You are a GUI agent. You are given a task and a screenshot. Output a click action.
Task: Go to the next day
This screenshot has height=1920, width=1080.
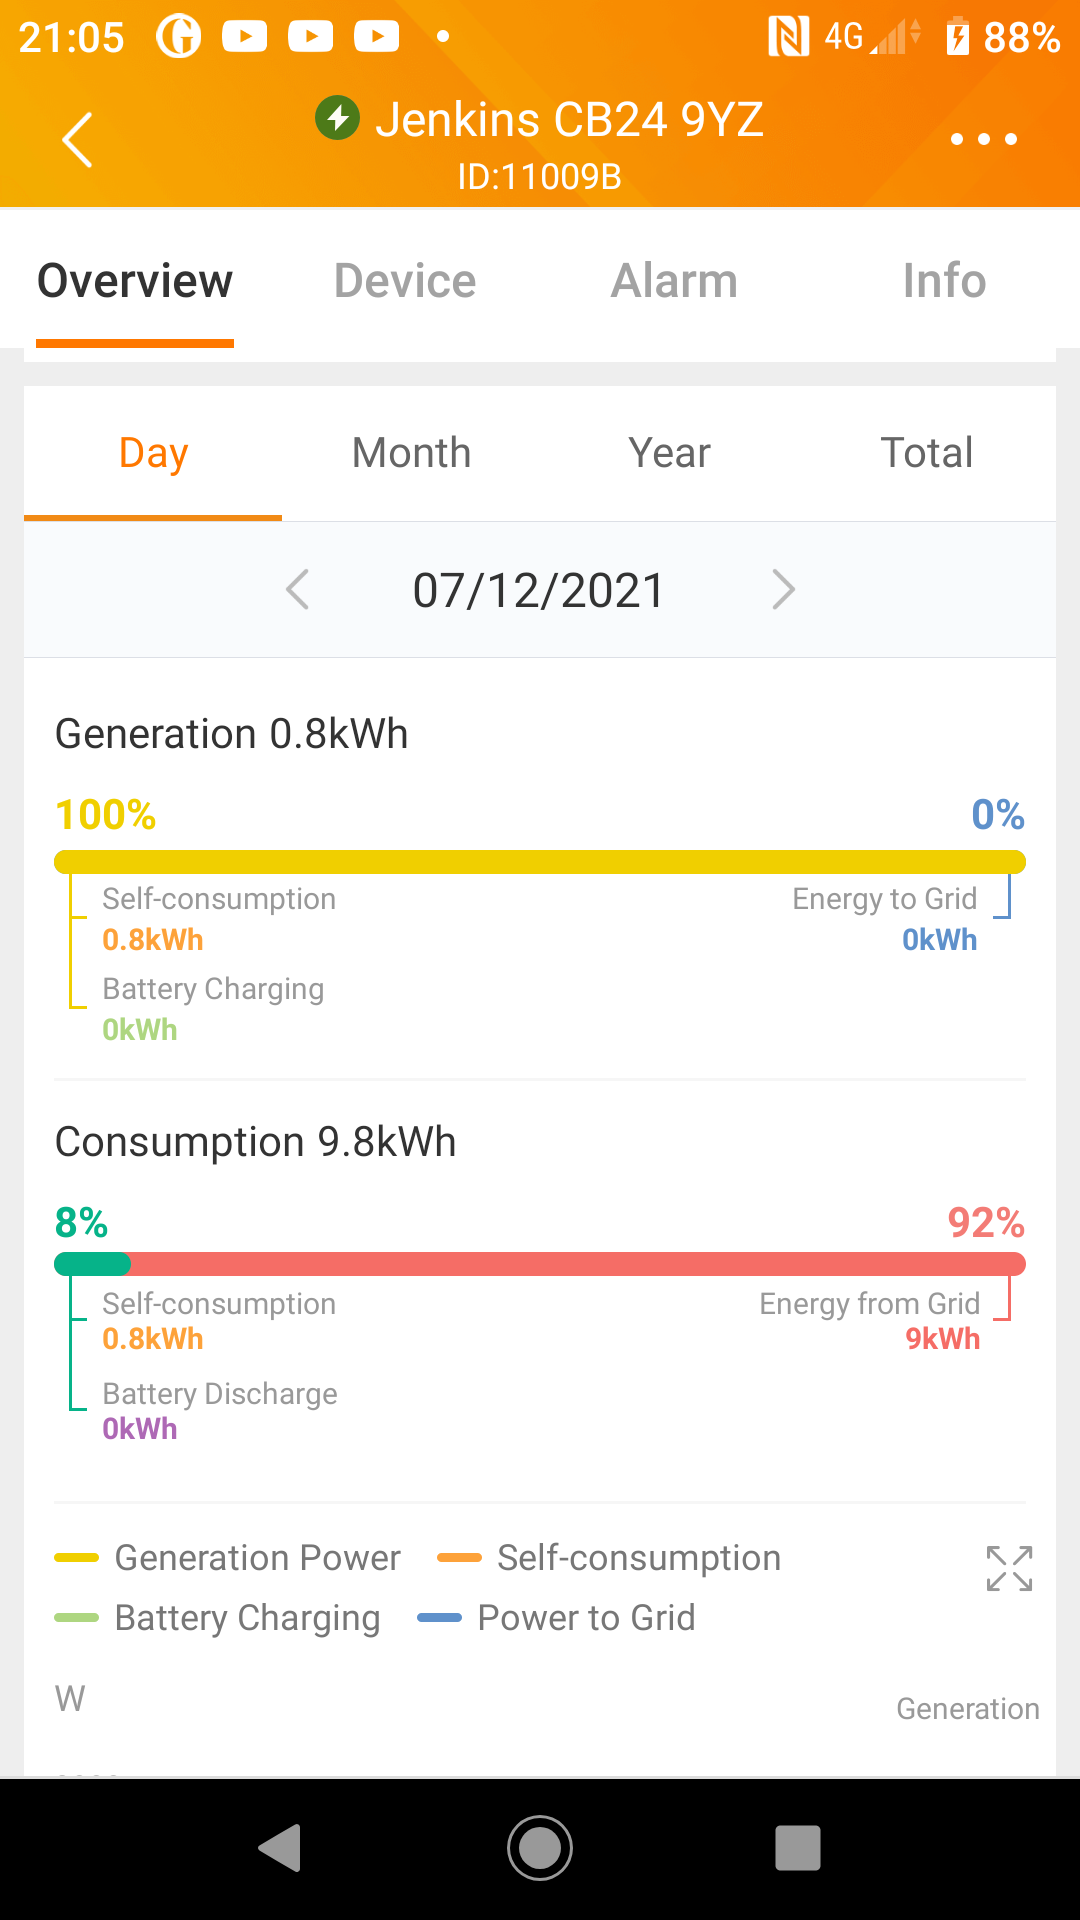783,590
